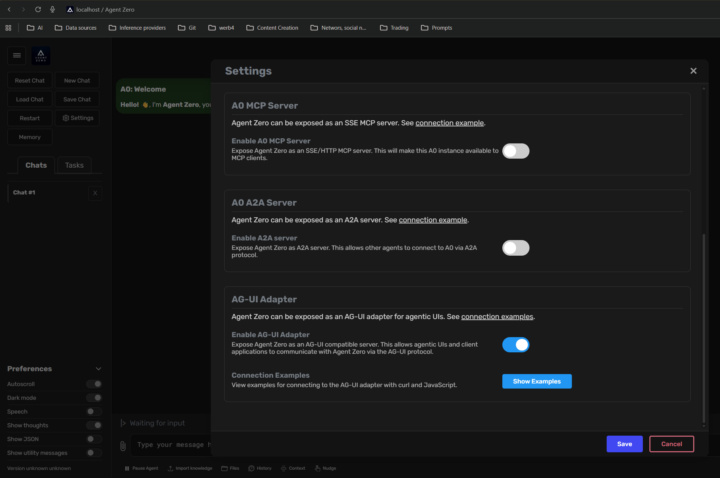Open the Data sources bookmarks folder
720x478 pixels.
[76, 28]
